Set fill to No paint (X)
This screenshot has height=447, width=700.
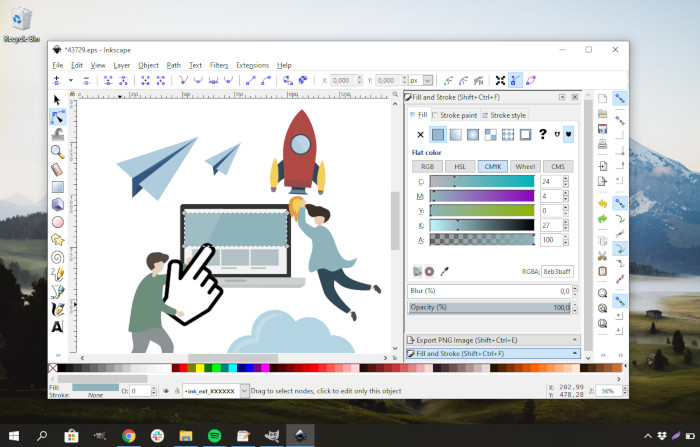[420, 134]
